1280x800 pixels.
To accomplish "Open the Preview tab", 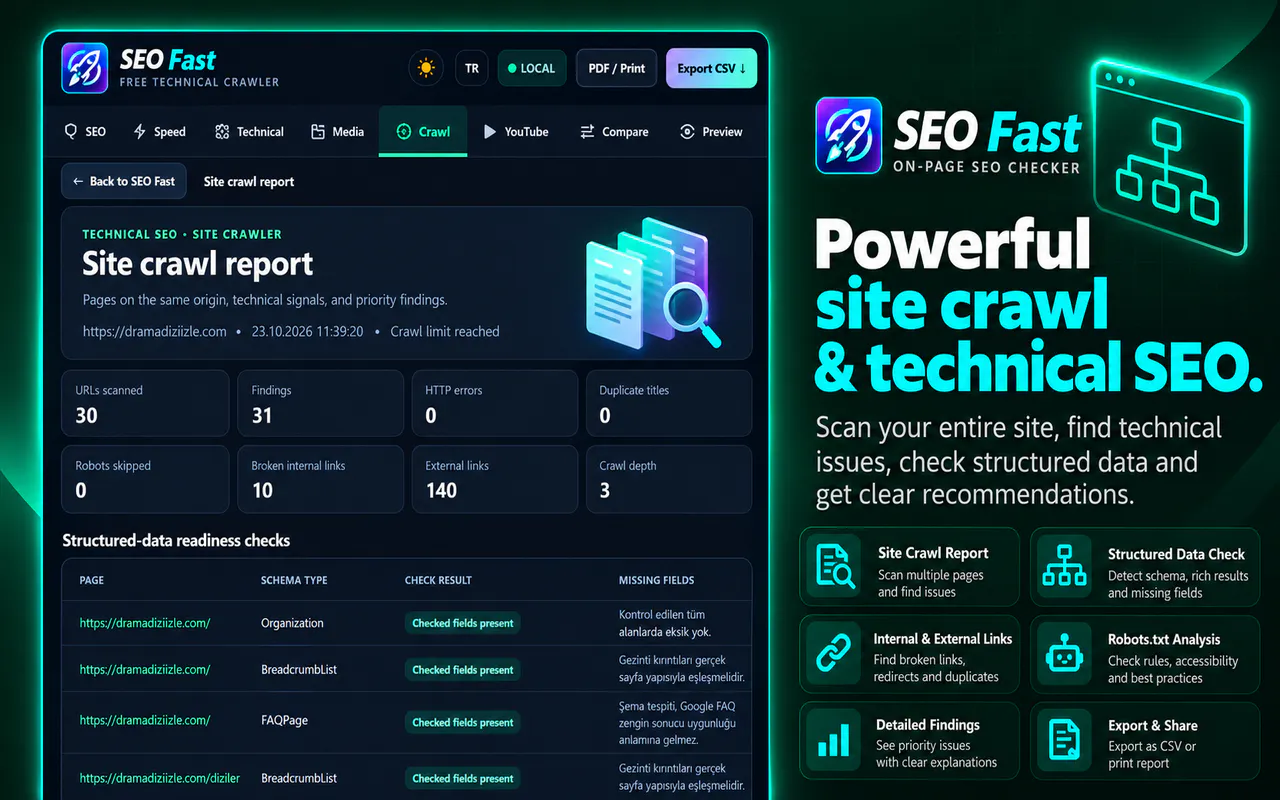I will tap(711, 131).
